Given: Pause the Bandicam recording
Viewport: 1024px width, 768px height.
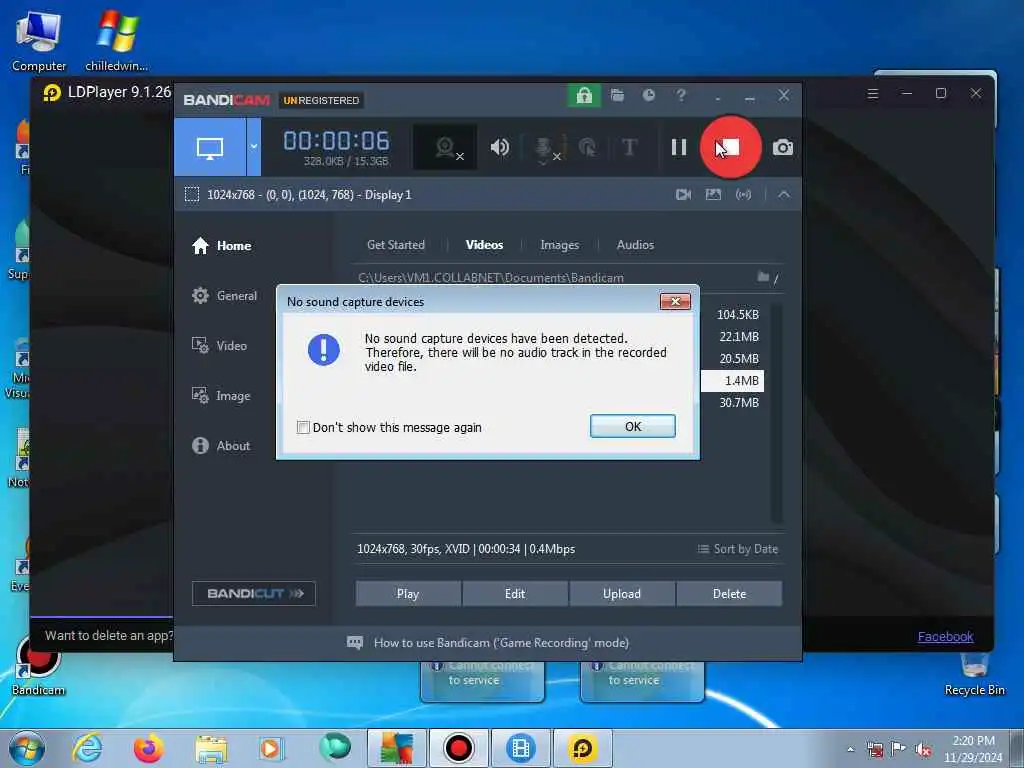Looking at the screenshot, I should click(679, 147).
